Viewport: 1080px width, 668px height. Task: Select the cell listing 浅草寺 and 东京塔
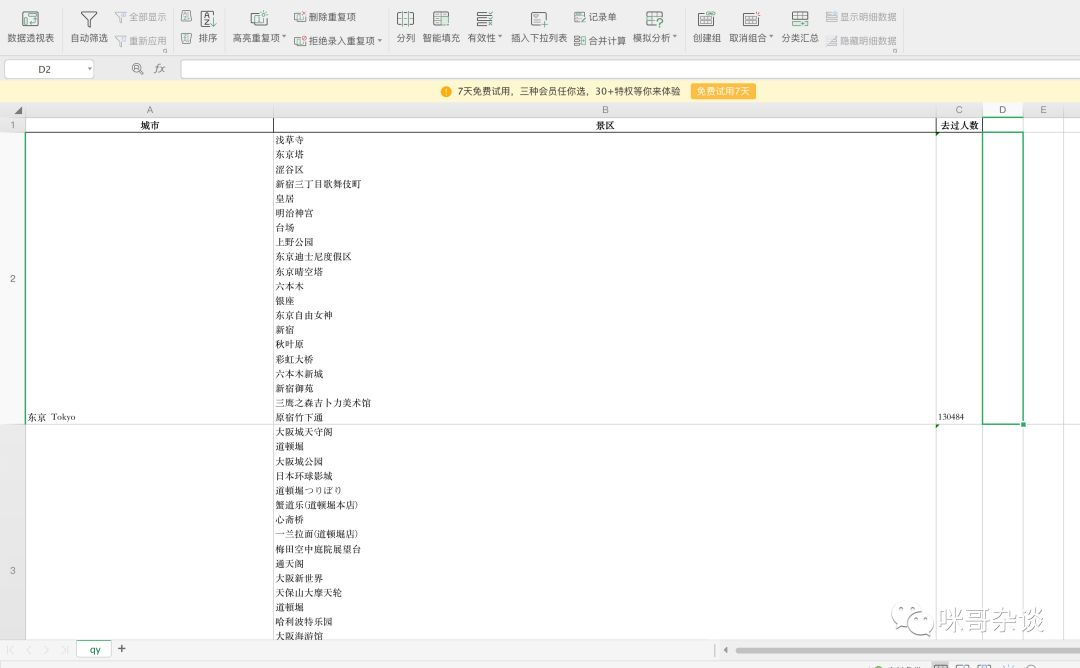click(x=605, y=278)
